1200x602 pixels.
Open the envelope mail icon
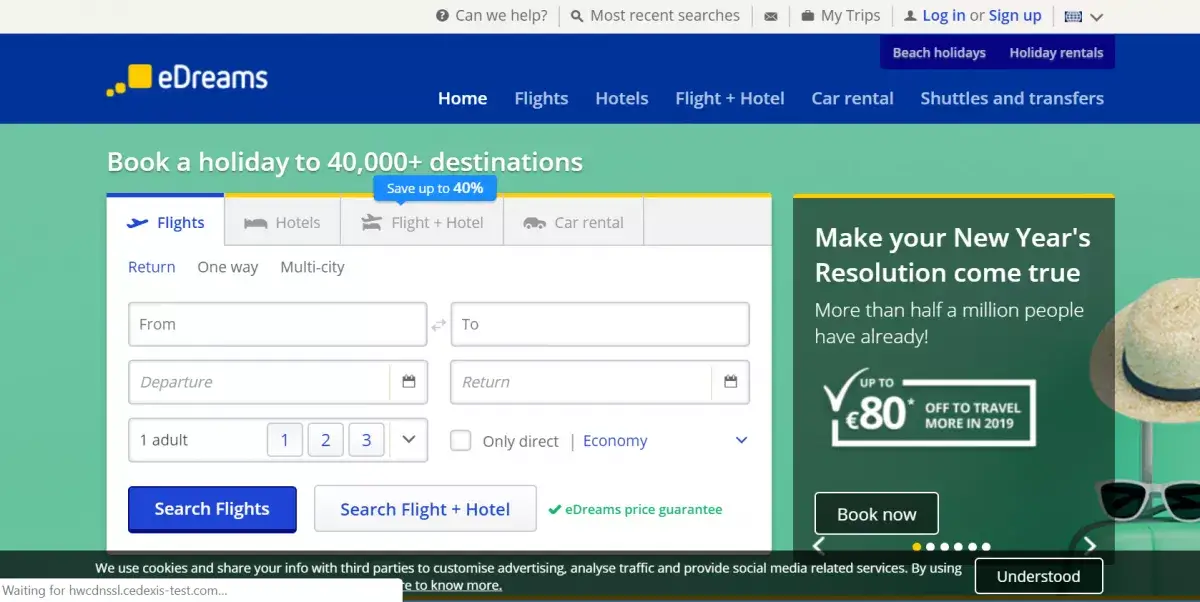[771, 16]
